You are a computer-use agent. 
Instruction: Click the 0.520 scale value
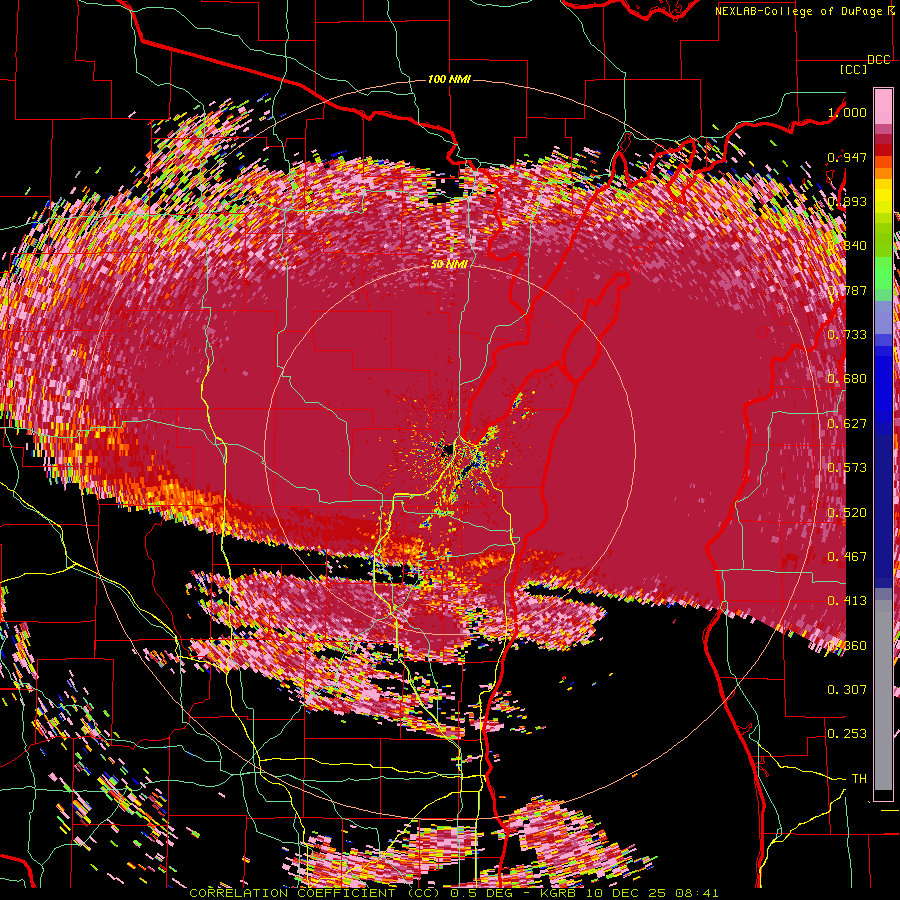click(847, 513)
